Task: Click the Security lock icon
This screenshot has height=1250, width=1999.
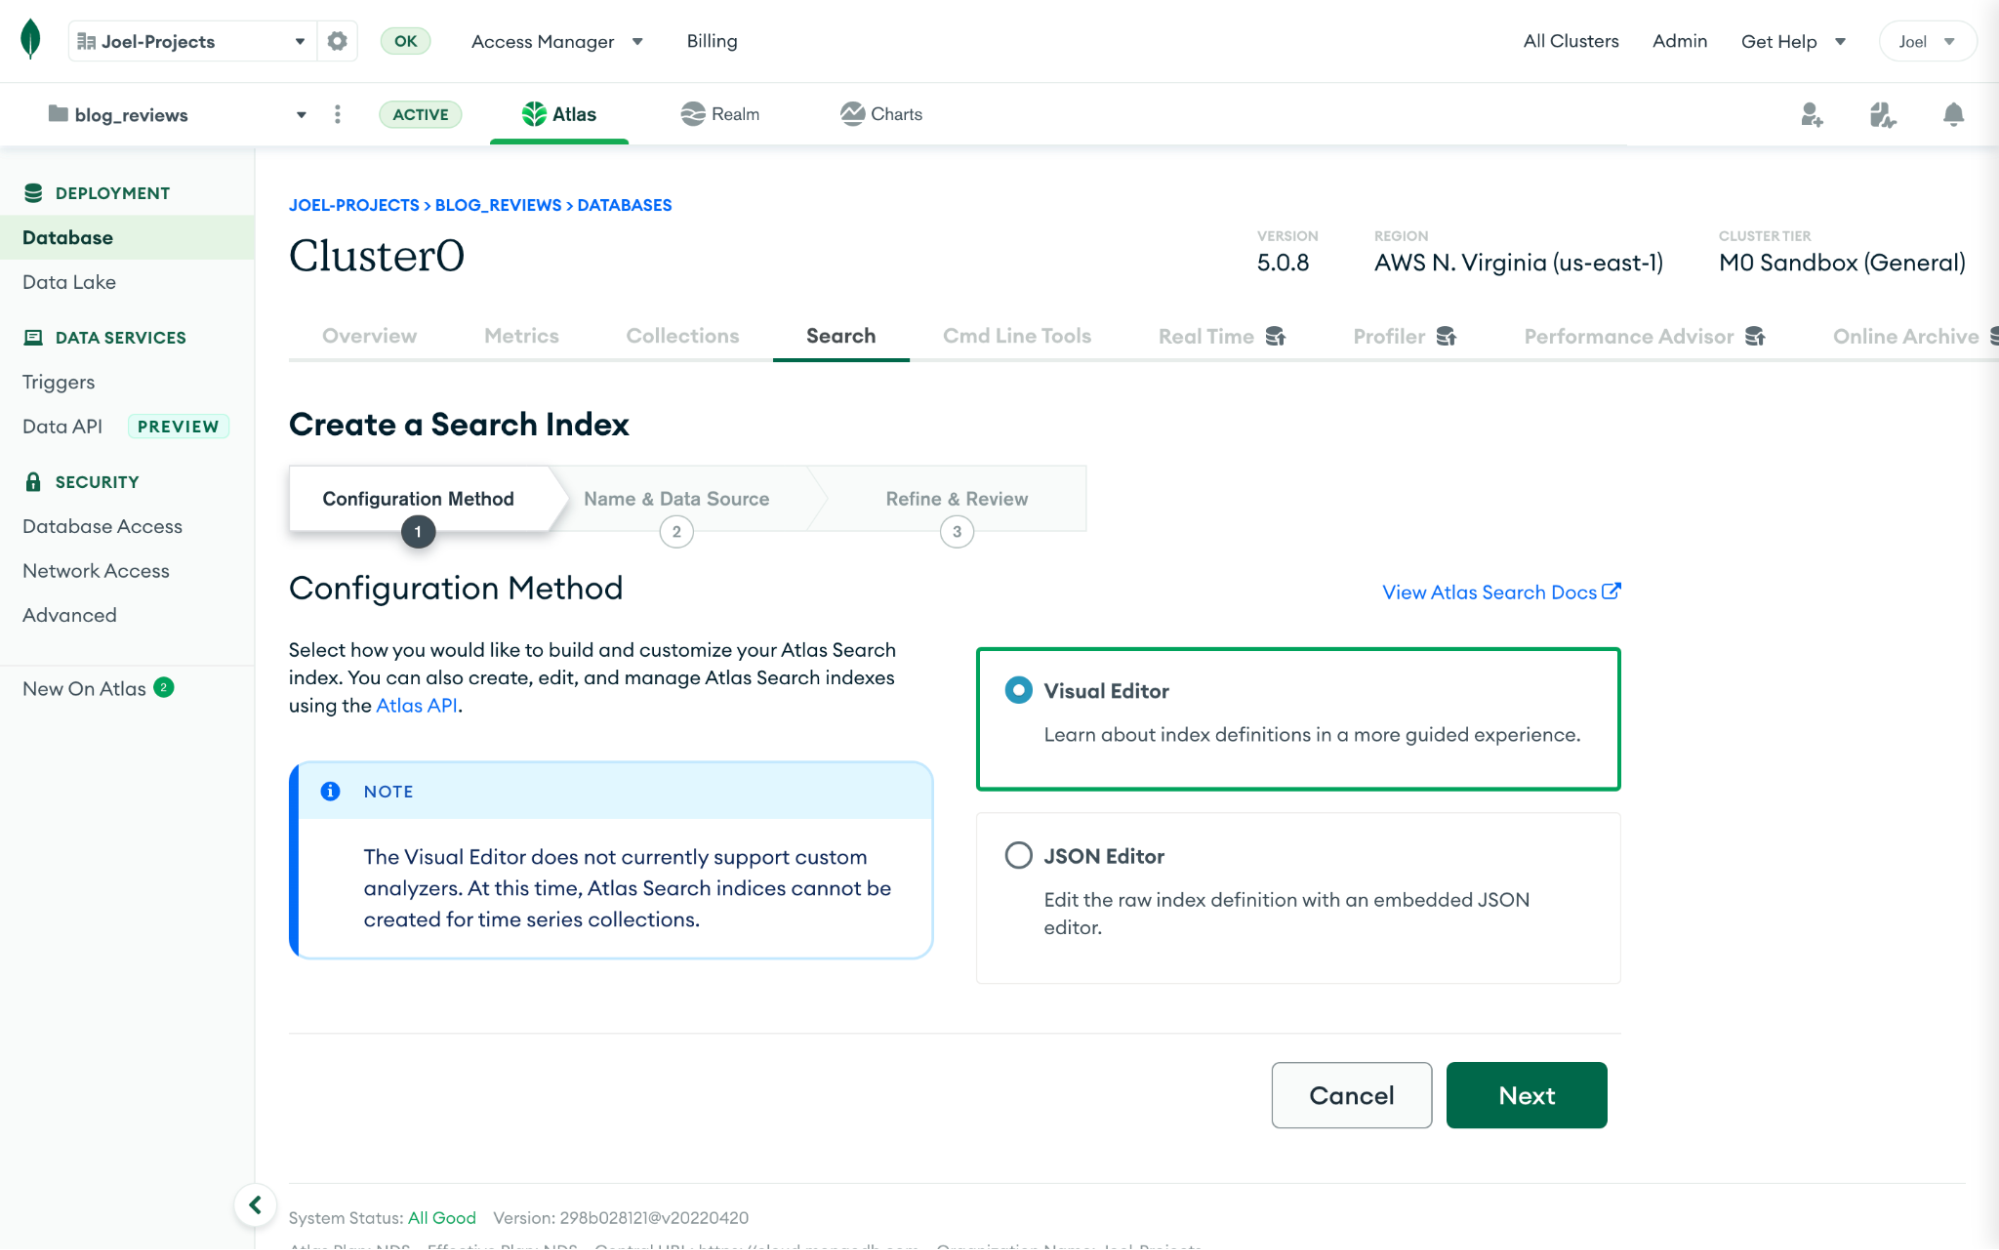Action: click(x=33, y=481)
